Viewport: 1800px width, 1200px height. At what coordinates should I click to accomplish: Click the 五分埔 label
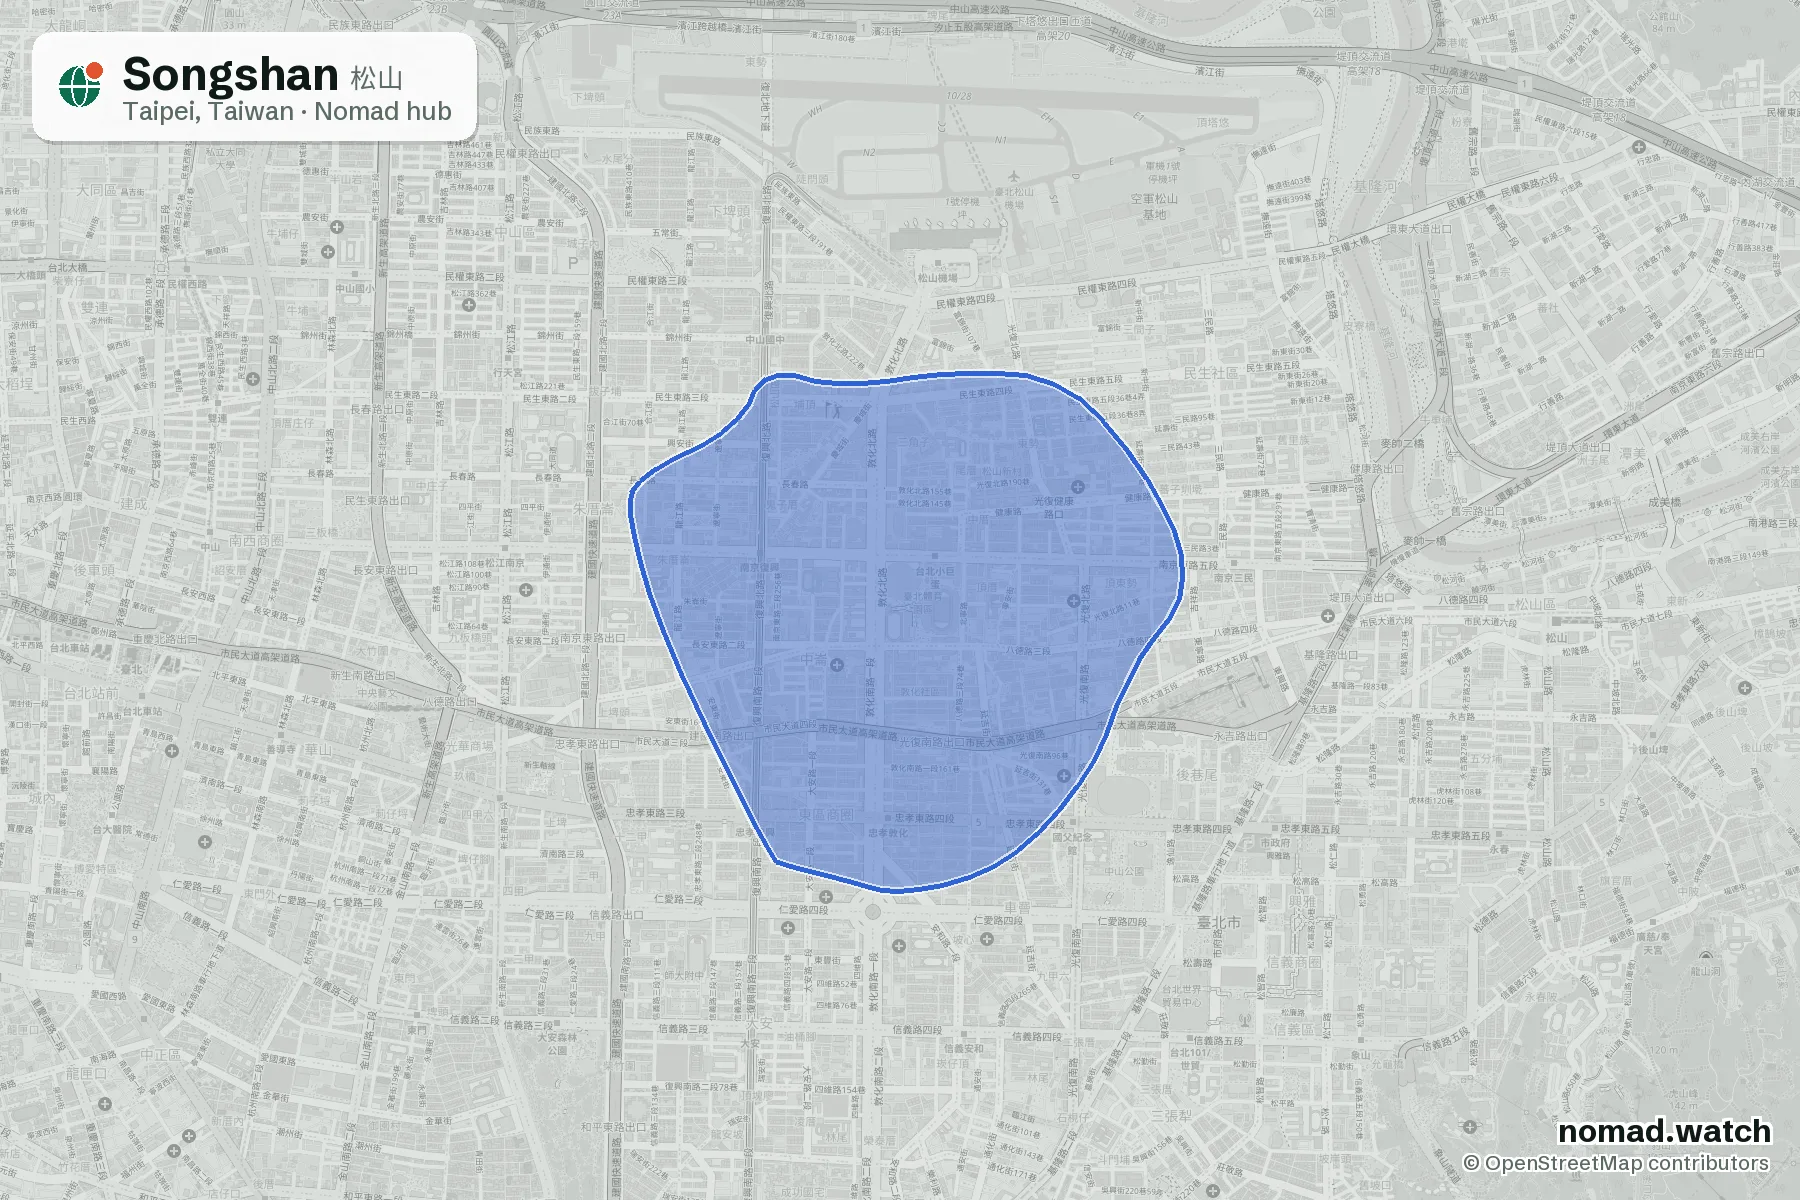1485,759
